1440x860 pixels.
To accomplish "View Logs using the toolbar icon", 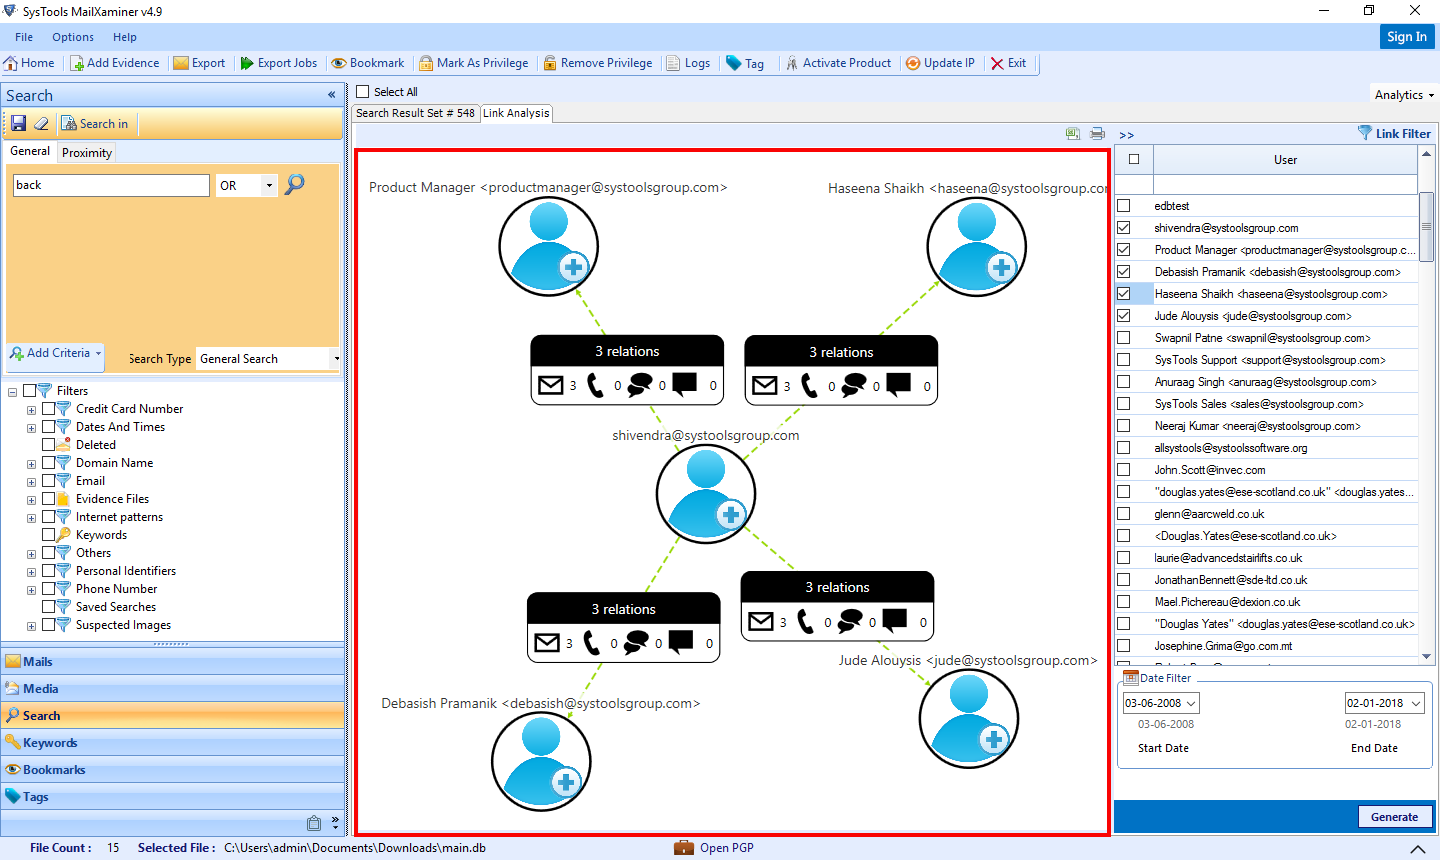I will (689, 62).
